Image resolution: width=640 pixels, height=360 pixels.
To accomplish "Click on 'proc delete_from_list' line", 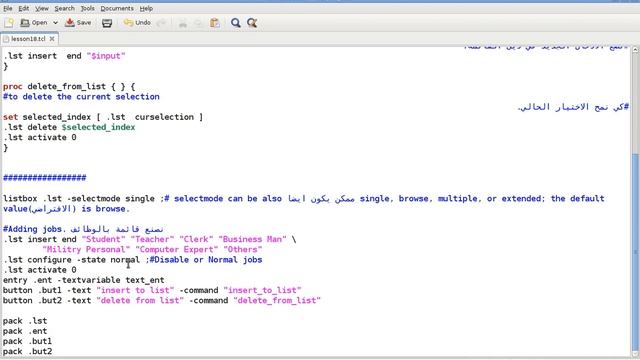I will (x=69, y=87).
